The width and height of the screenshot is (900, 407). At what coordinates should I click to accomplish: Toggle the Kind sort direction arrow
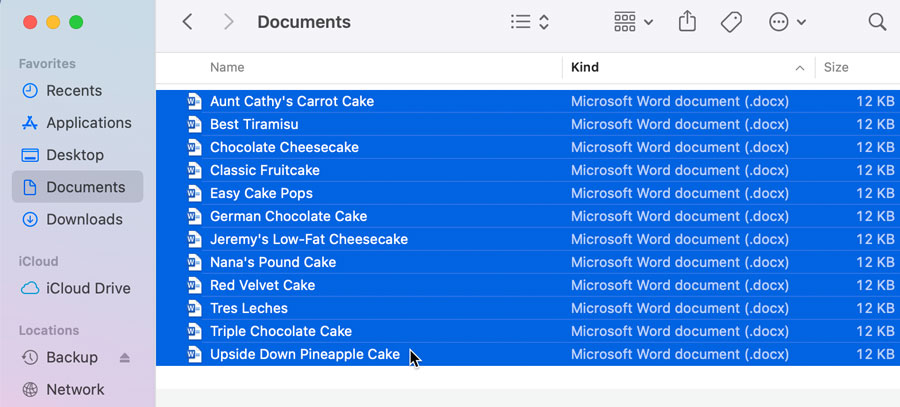pyautogui.click(x=800, y=68)
